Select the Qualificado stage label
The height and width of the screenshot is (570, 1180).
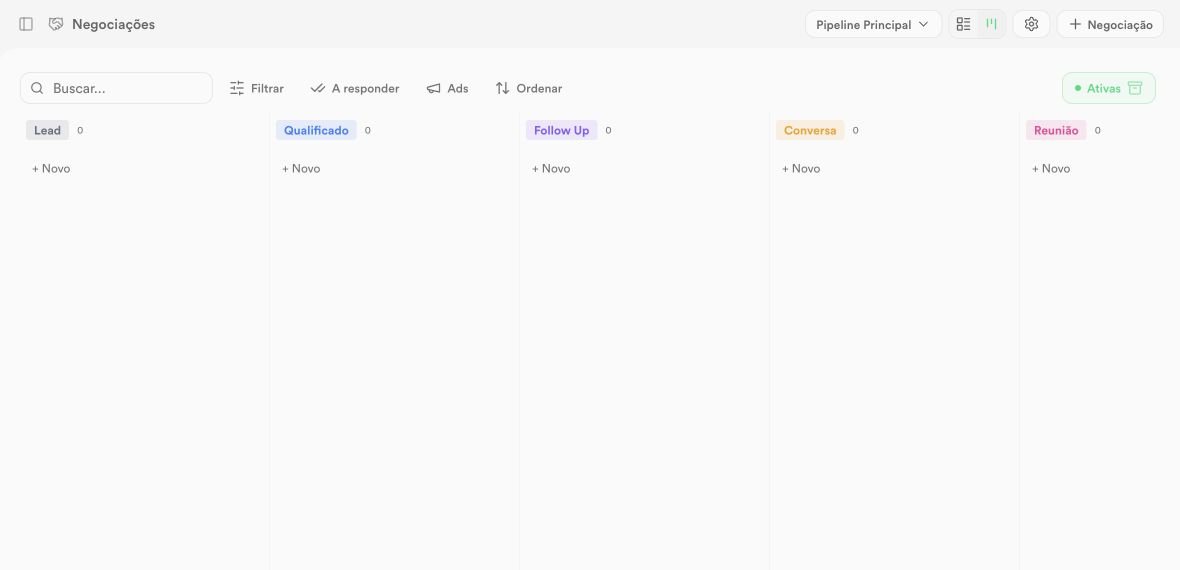coord(316,130)
